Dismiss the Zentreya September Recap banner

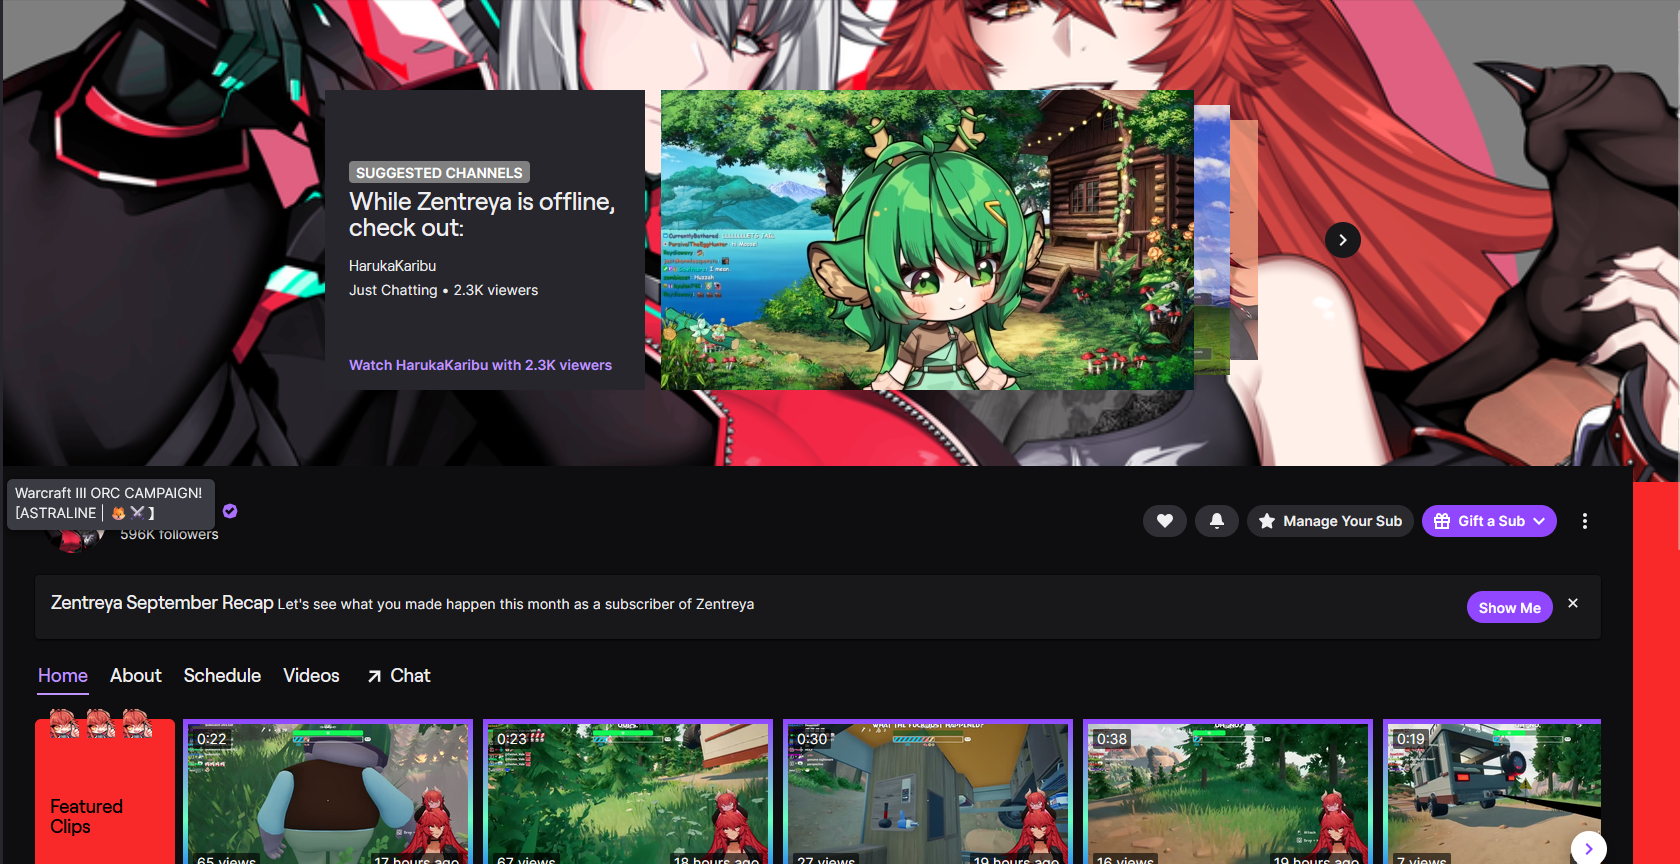(x=1573, y=603)
